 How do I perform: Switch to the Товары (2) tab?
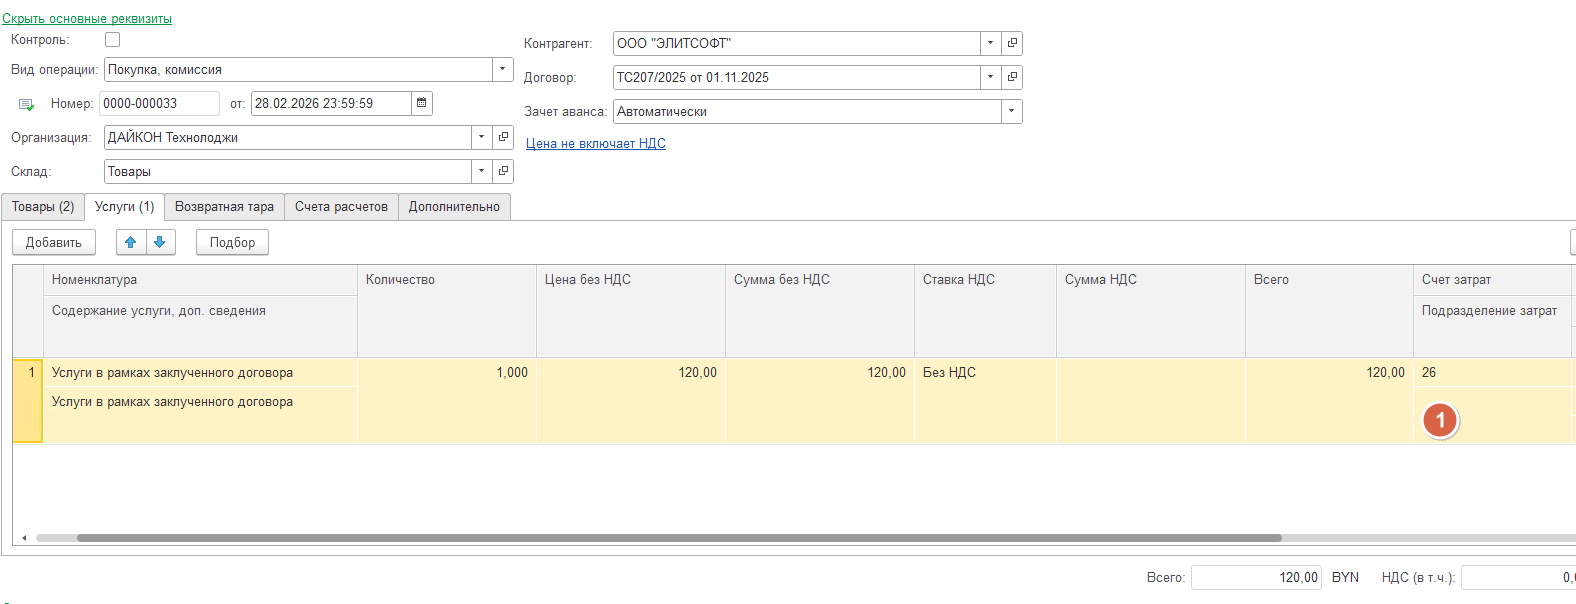43,207
